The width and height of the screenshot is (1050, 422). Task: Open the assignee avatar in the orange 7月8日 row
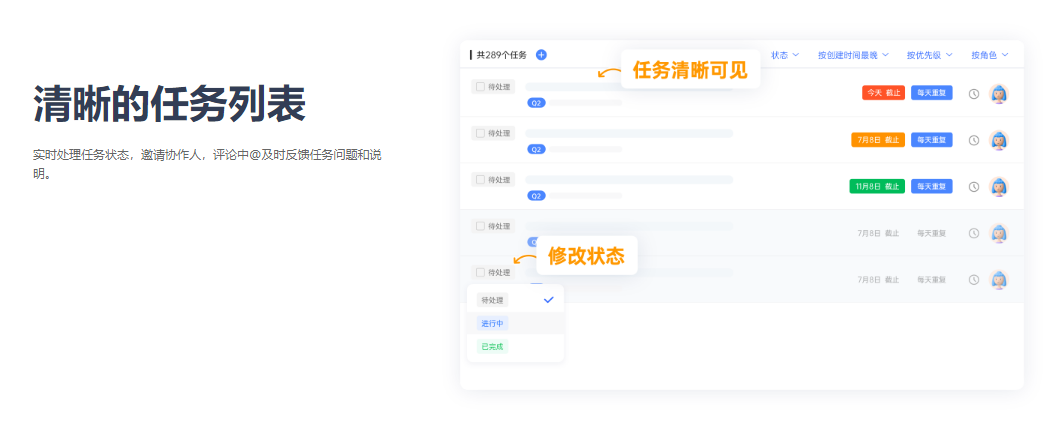[999, 140]
